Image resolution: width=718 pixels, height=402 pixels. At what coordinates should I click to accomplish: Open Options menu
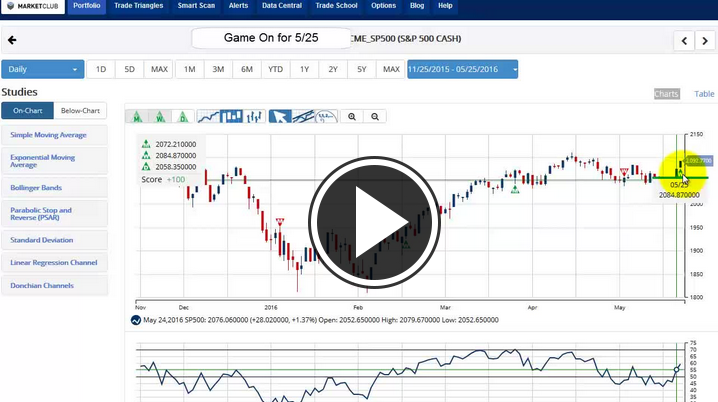pos(383,6)
